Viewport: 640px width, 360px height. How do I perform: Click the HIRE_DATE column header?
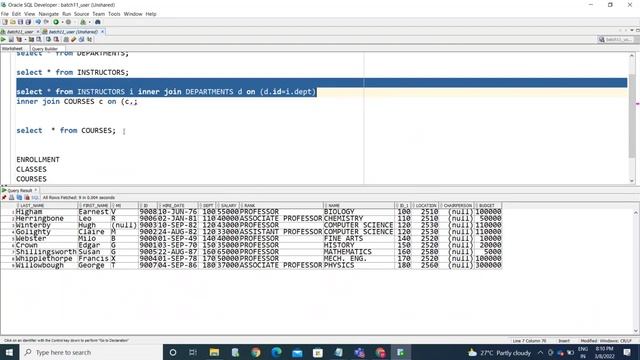[x=179, y=205]
